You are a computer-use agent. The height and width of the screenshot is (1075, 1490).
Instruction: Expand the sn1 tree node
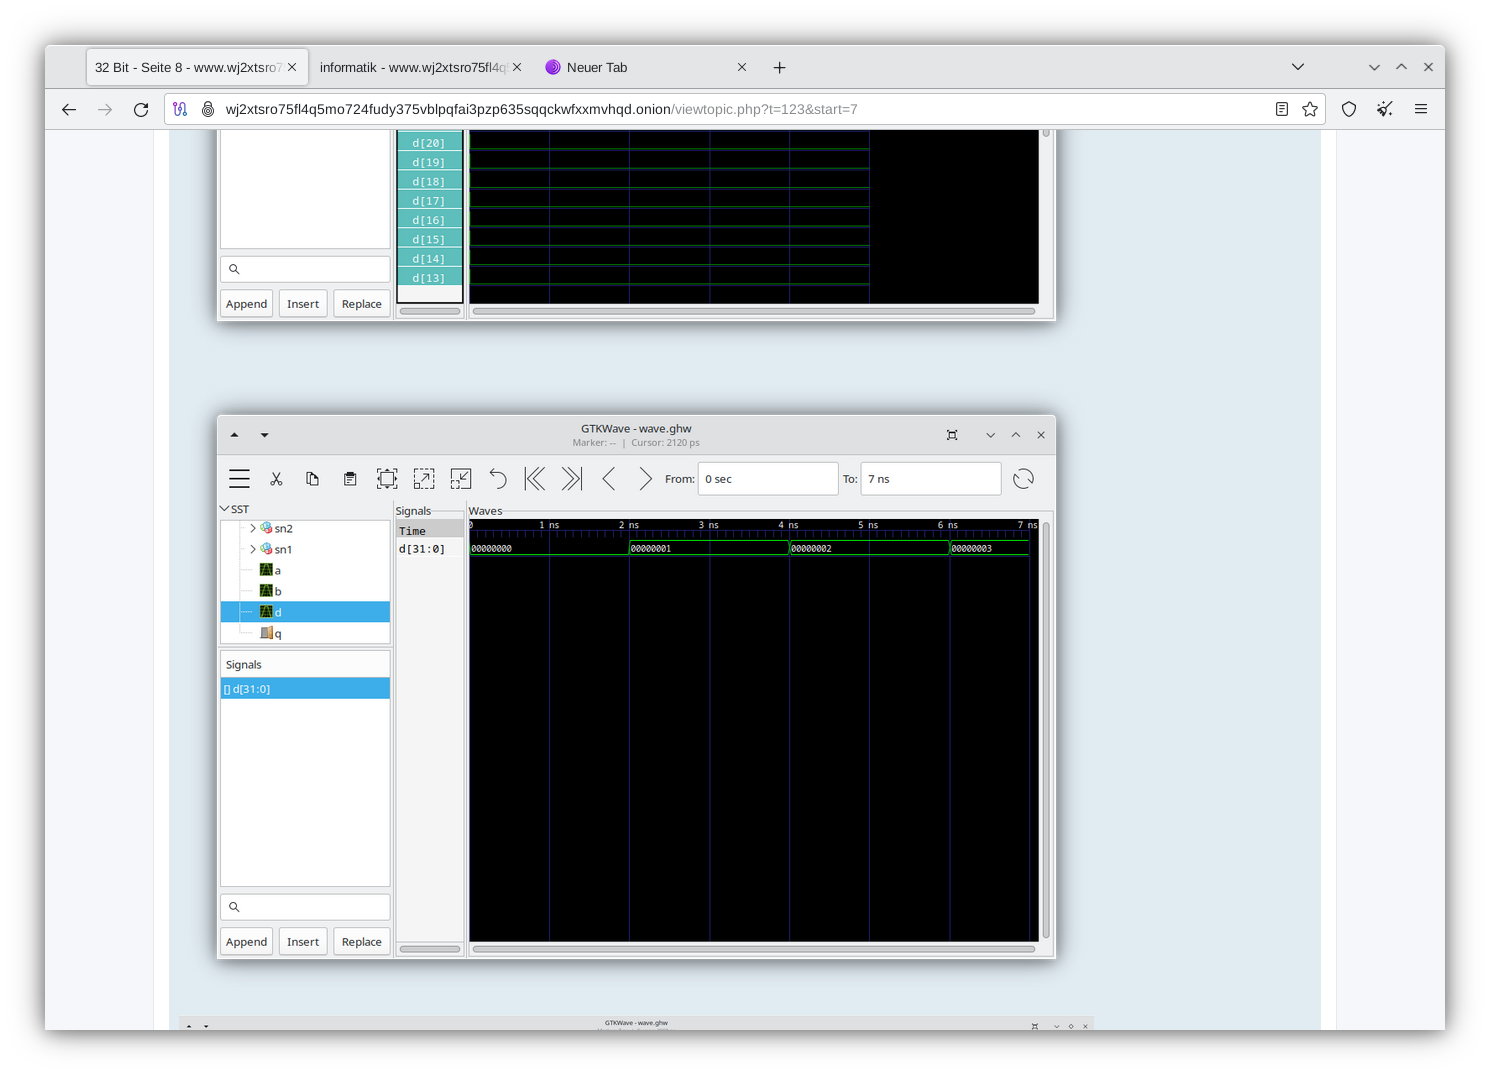pyautogui.click(x=253, y=549)
